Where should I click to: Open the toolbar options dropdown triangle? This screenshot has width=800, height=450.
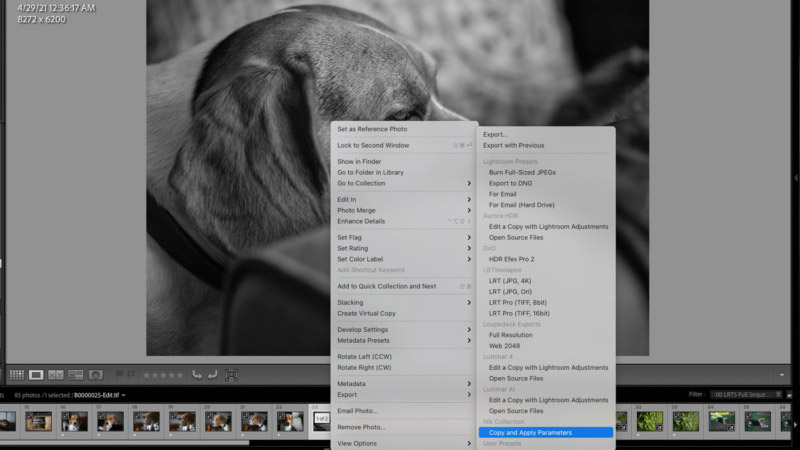[x=781, y=375]
